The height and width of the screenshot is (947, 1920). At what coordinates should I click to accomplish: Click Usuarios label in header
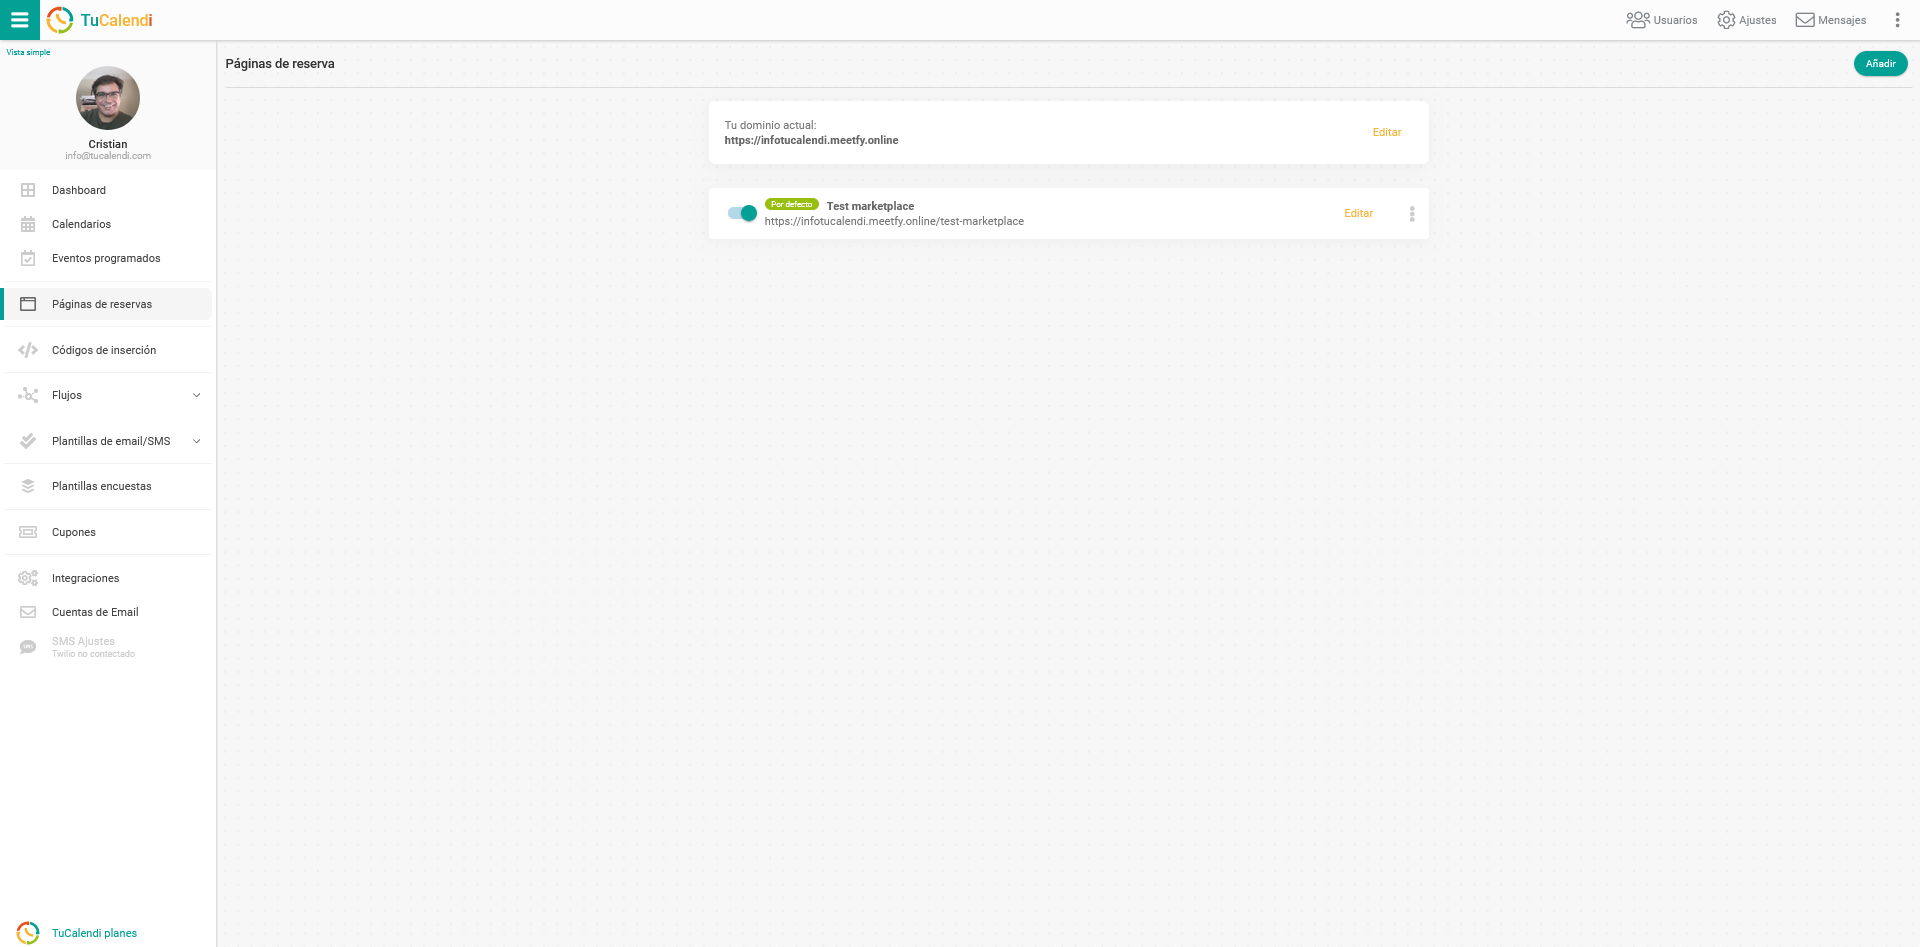coord(1675,20)
